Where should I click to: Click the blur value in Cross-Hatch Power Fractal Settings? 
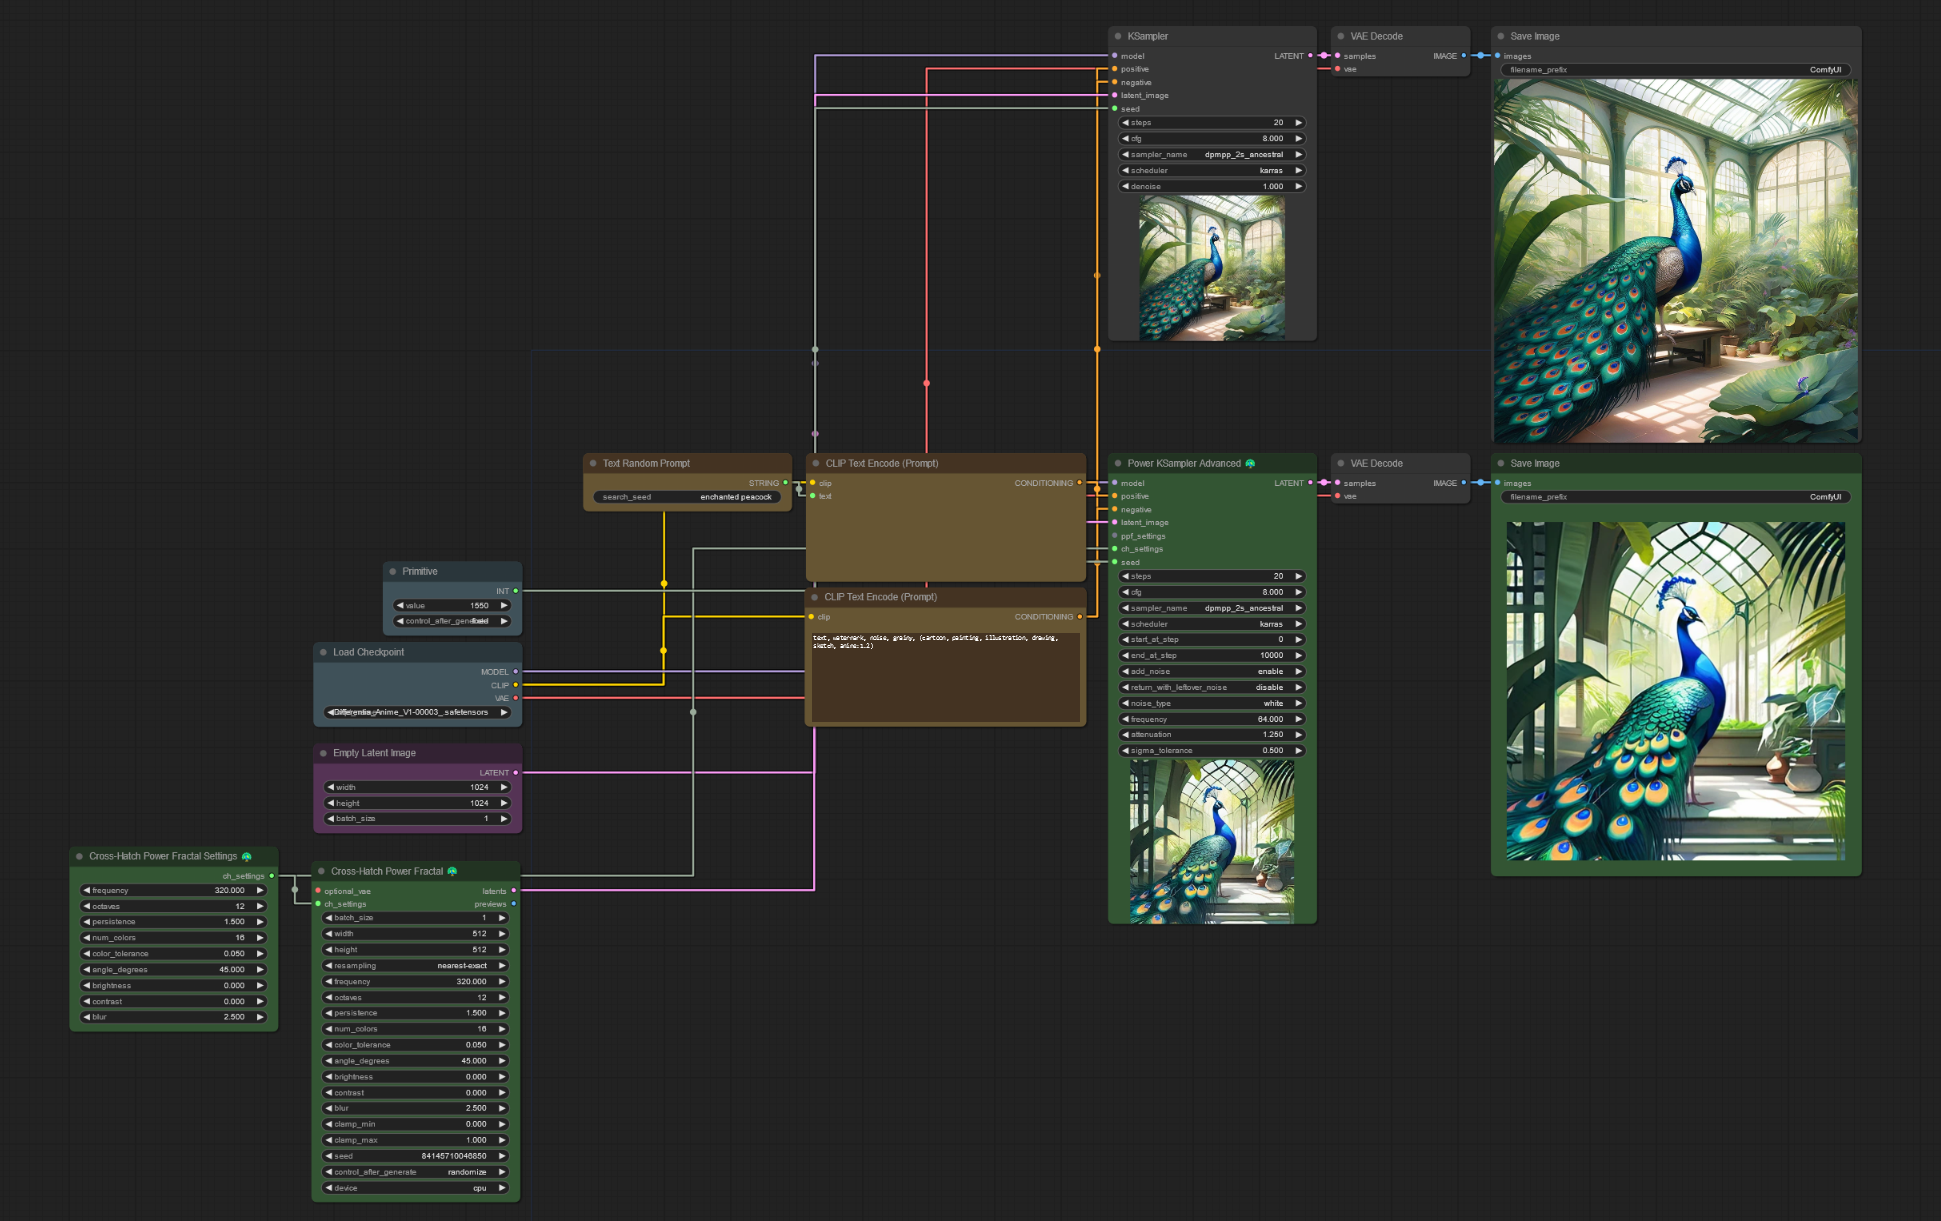(x=234, y=1017)
